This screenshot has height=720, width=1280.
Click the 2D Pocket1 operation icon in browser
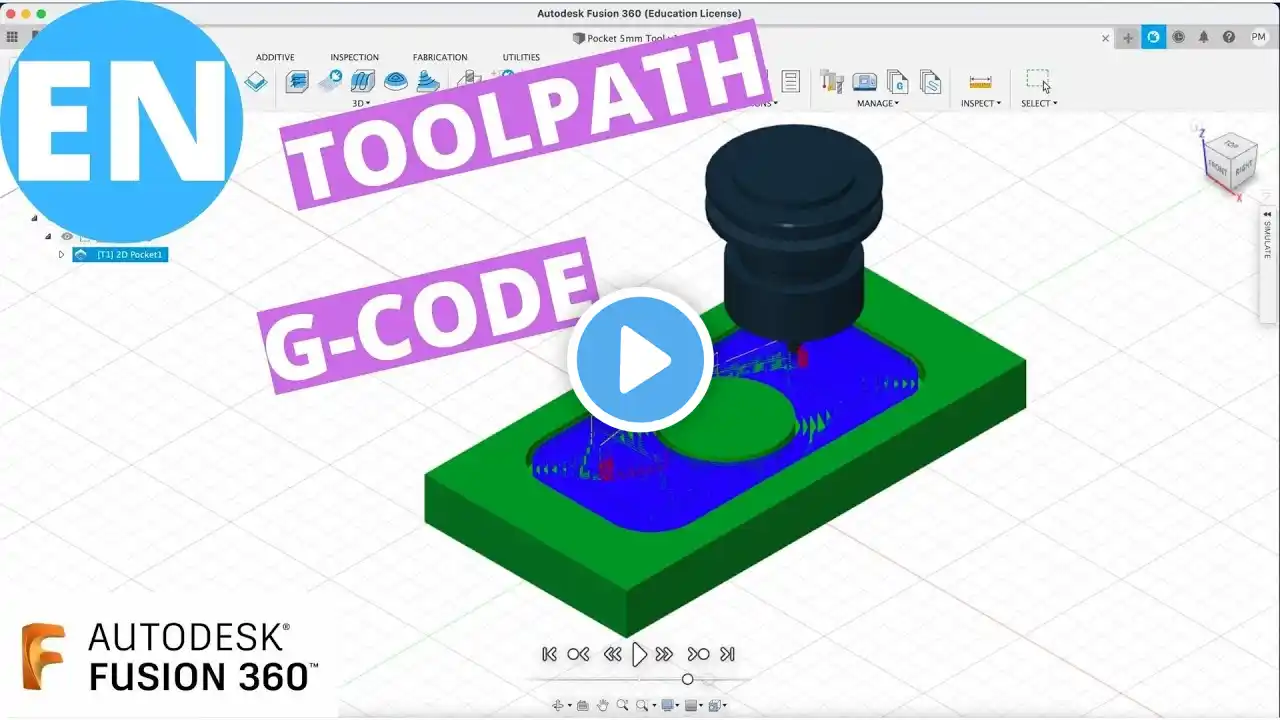pos(81,255)
